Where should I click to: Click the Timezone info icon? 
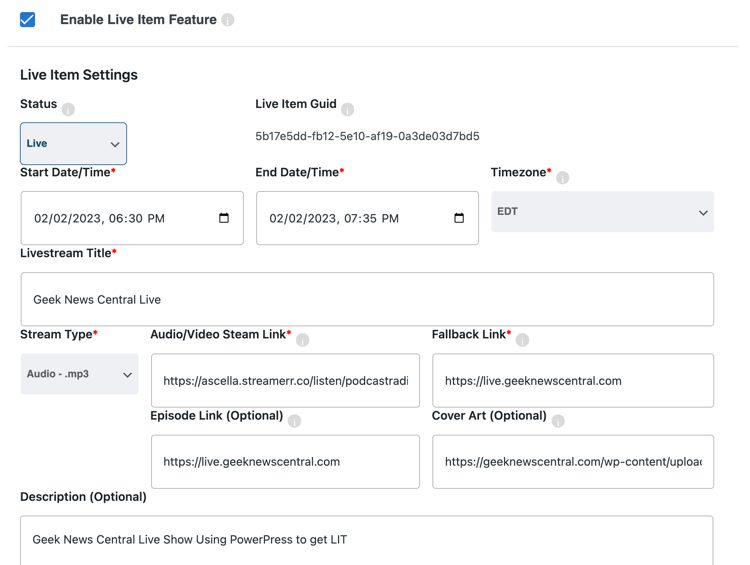pyautogui.click(x=563, y=178)
